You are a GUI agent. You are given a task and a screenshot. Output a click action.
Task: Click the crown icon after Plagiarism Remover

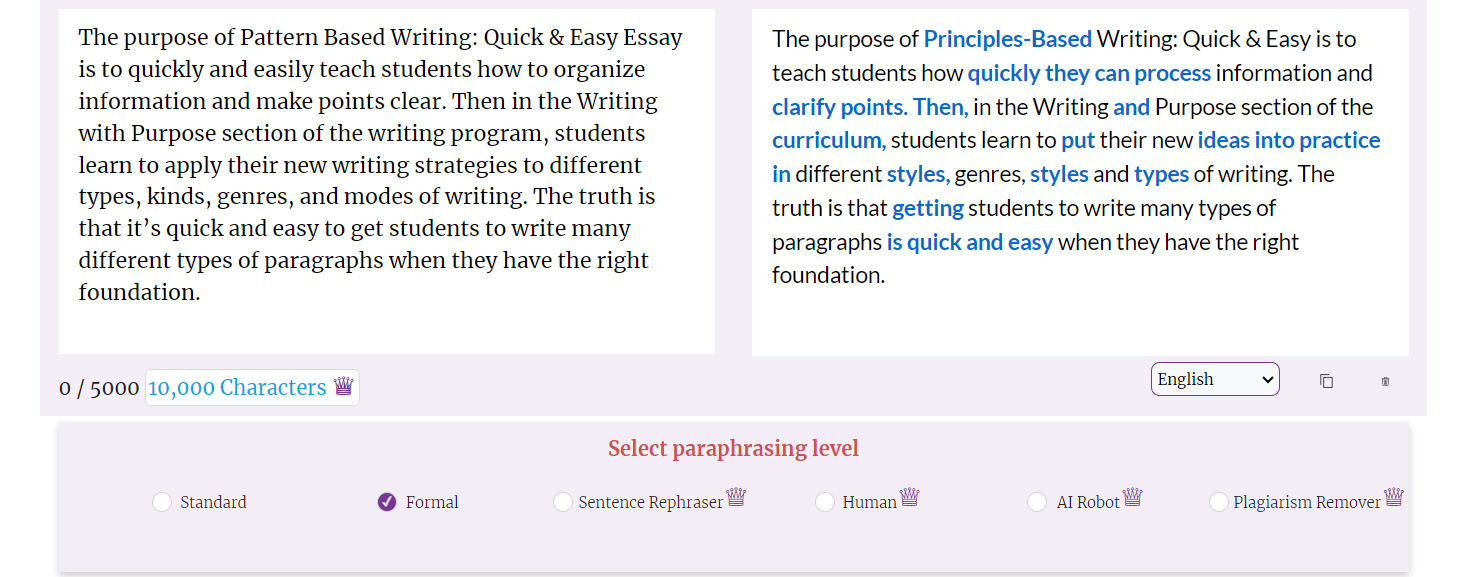pos(1393,497)
